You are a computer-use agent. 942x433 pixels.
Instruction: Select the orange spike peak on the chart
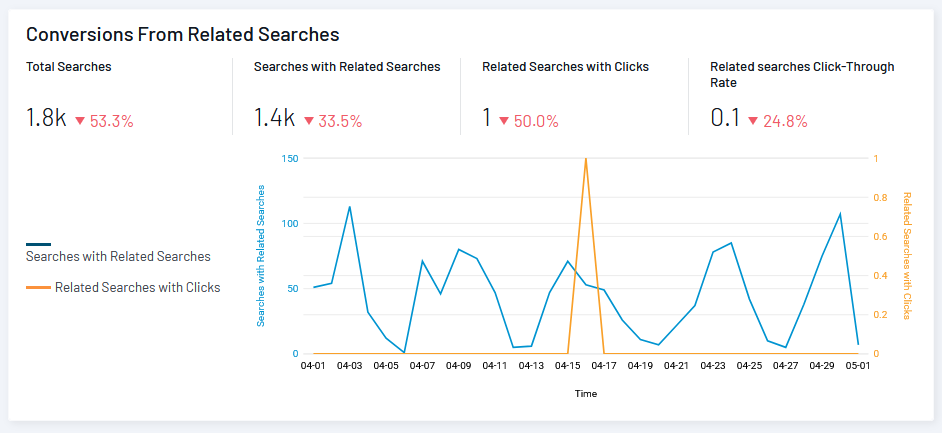(585, 159)
